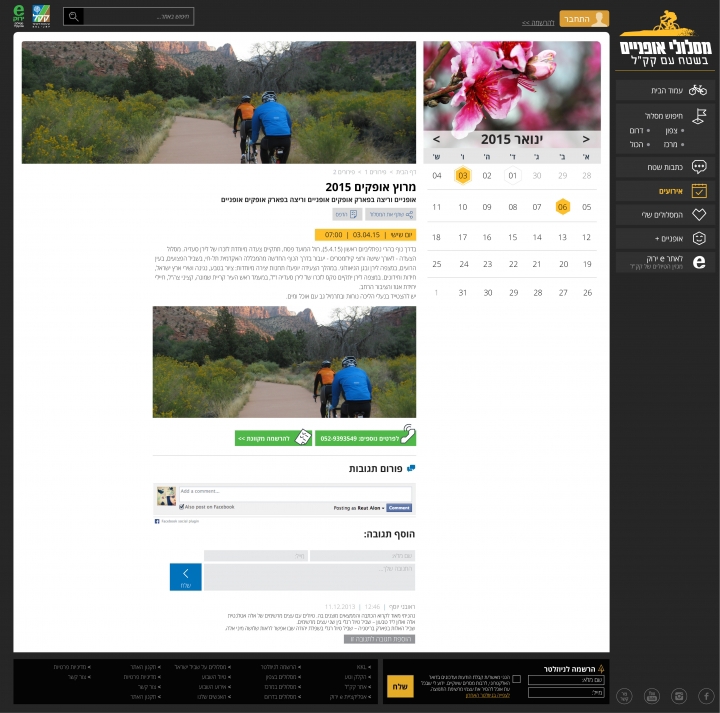The image size is (720, 713).
Task: Go to previous month with left calendar arrow
Action: pyautogui.click(x=436, y=139)
